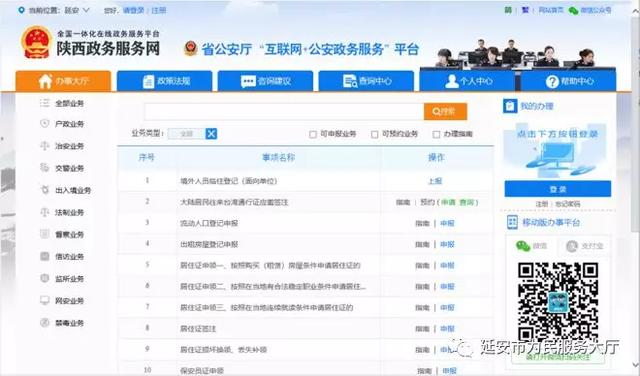Check the 可申报业务 checkbox
Viewport: 640px width, 376px height.
tap(313, 134)
